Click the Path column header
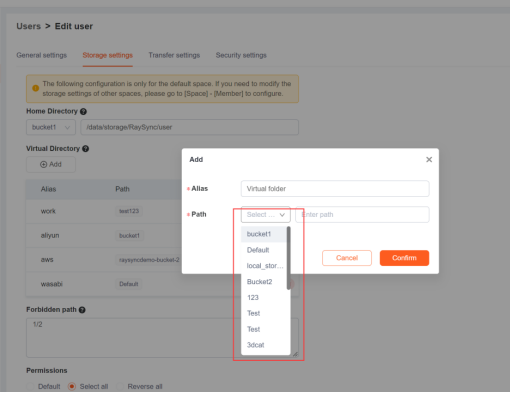 pyautogui.click(x=122, y=189)
